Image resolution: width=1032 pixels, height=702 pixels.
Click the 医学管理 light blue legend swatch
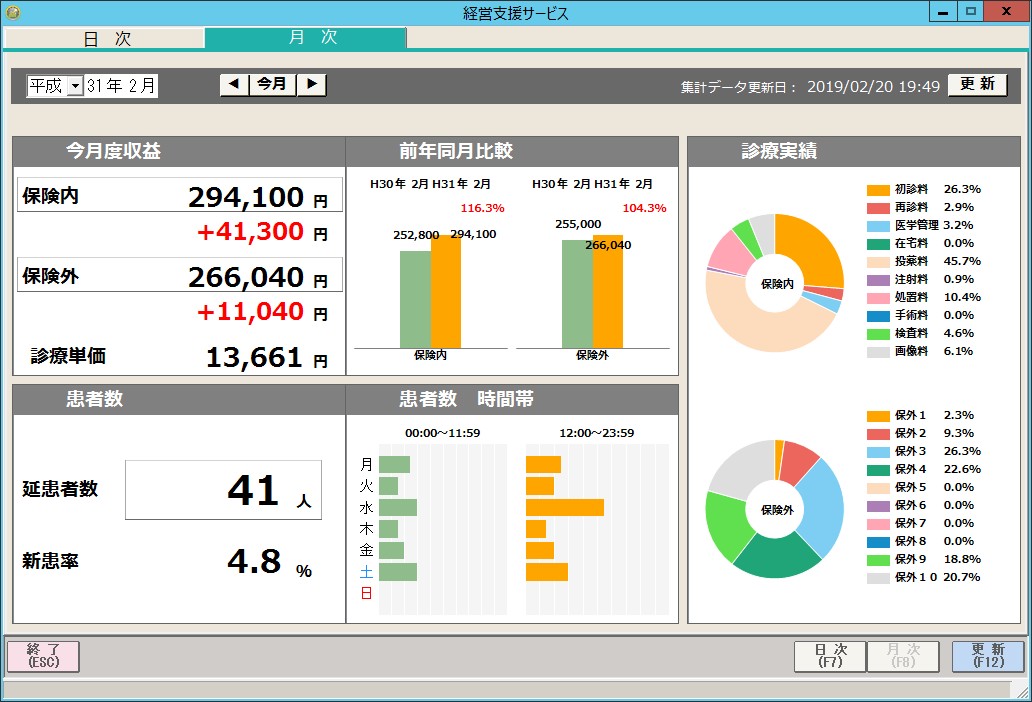(x=878, y=226)
